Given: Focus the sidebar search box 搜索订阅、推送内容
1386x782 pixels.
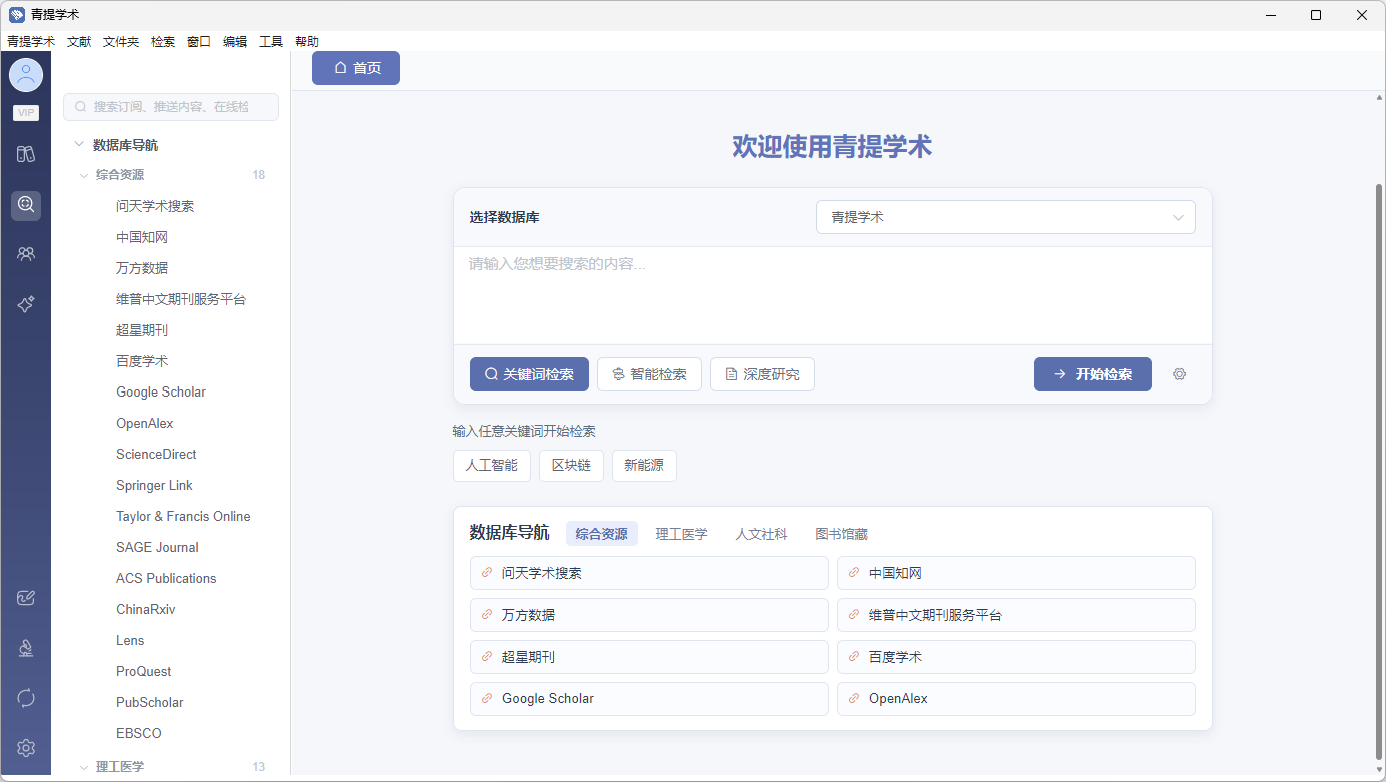Looking at the screenshot, I should (171, 107).
